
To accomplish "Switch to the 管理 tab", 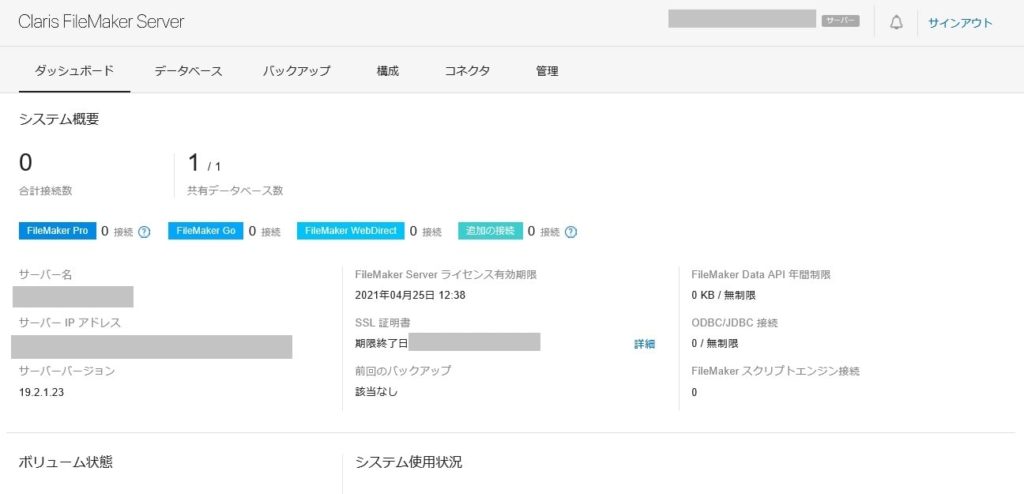I will click(x=547, y=71).
